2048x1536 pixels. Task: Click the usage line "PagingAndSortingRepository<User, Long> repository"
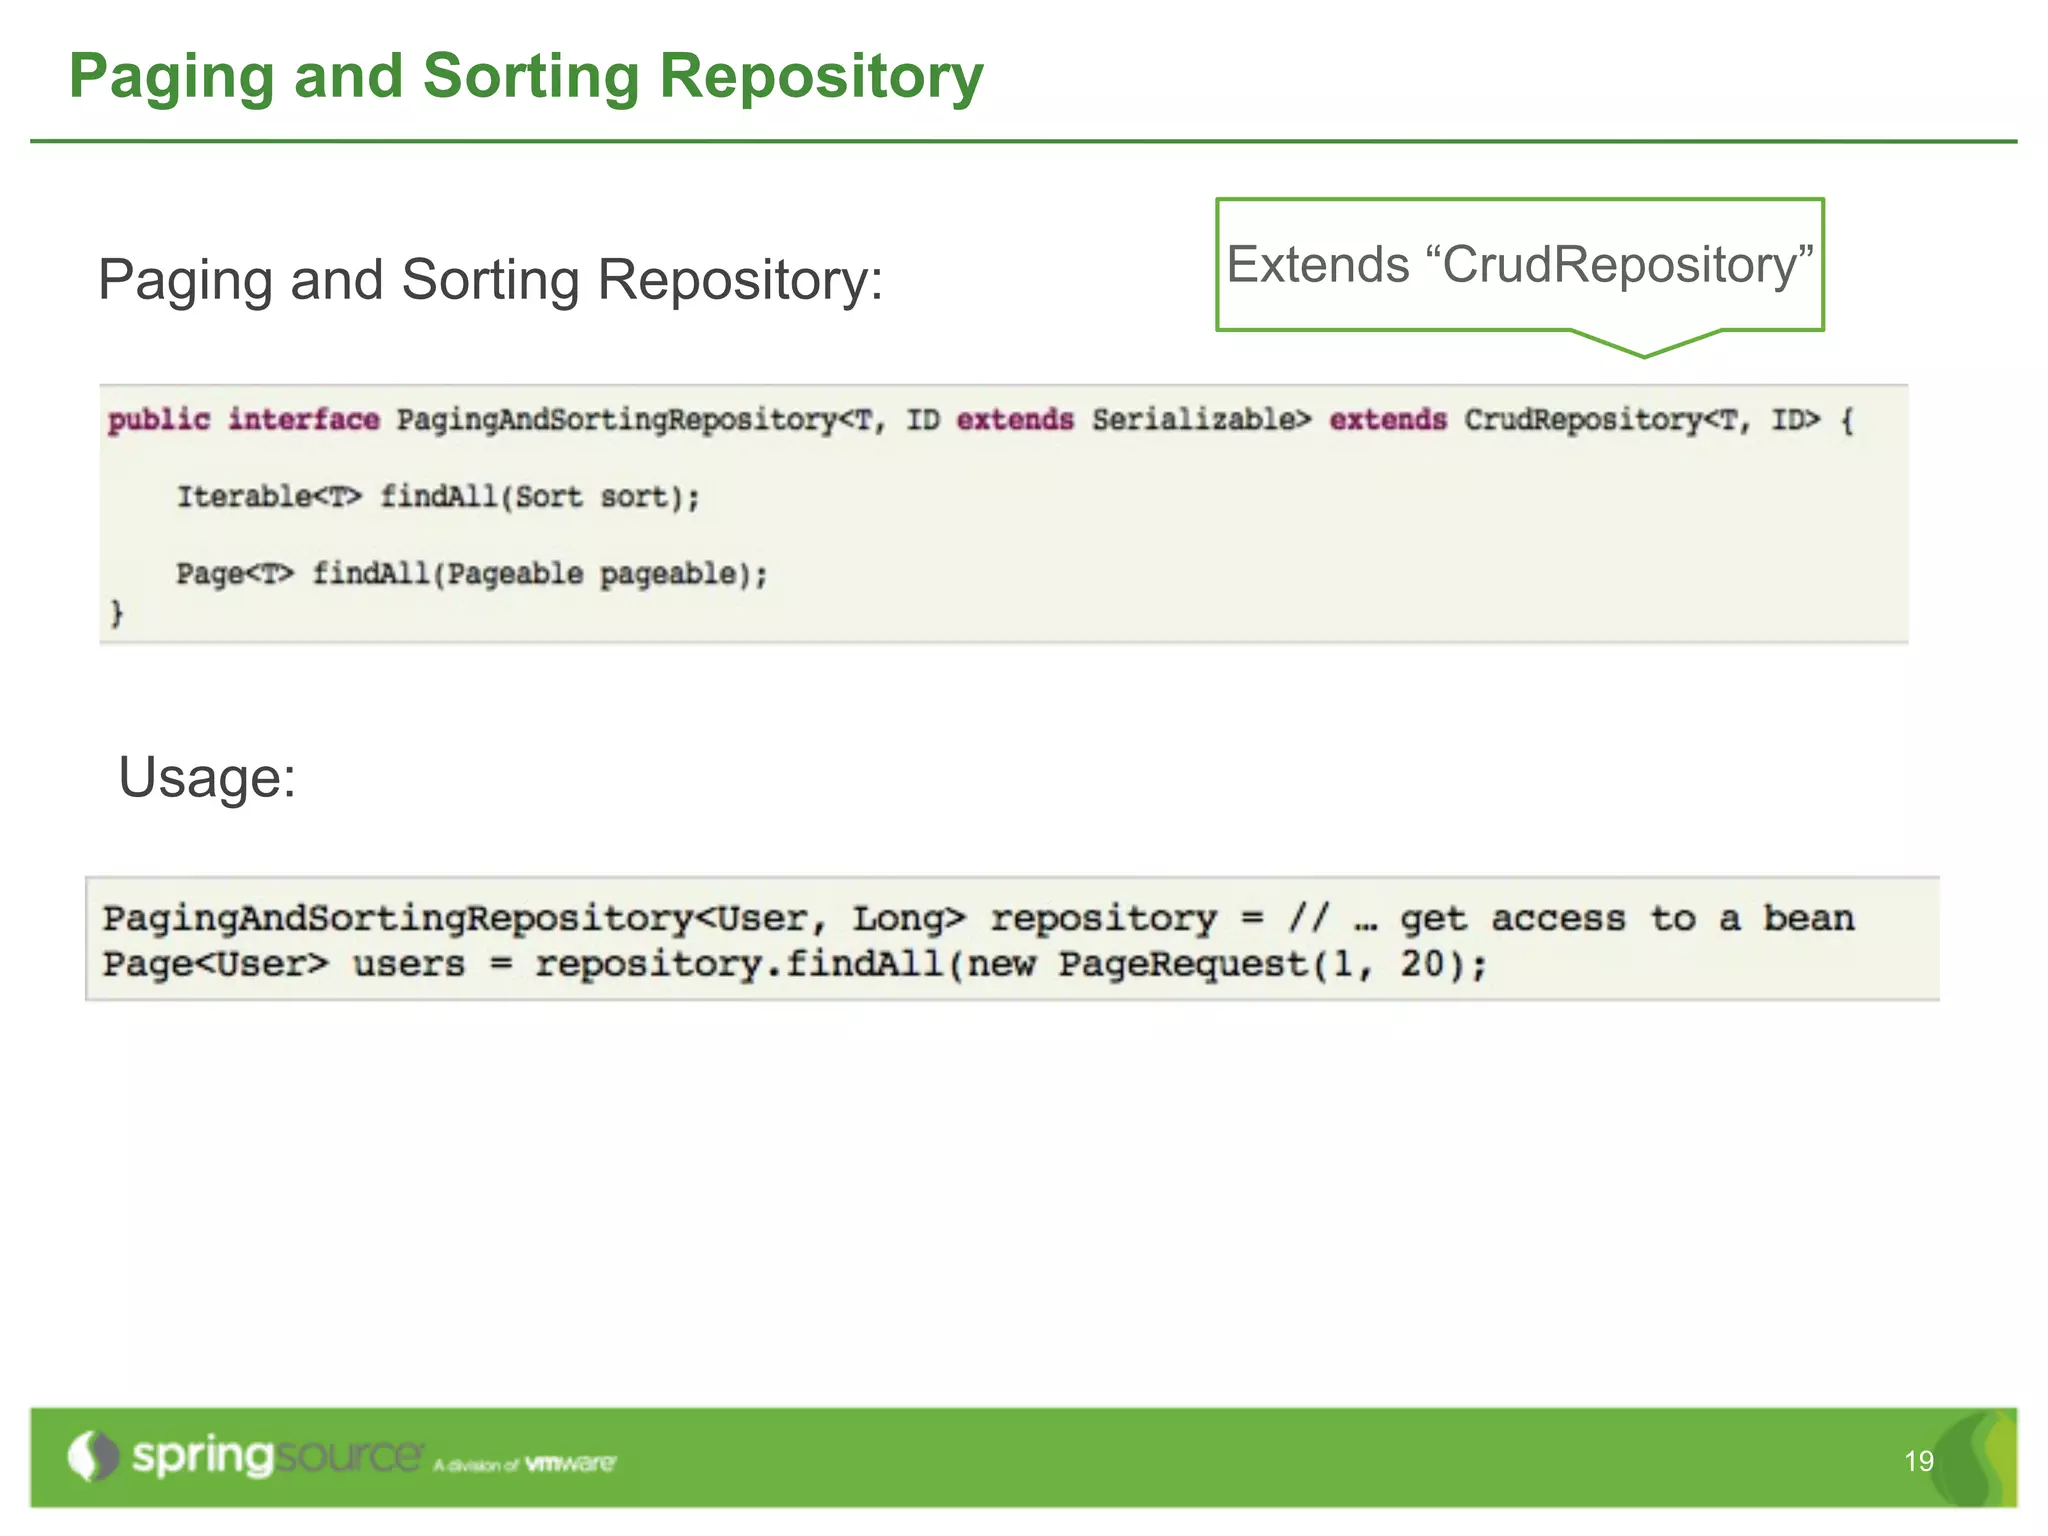(978, 918)
